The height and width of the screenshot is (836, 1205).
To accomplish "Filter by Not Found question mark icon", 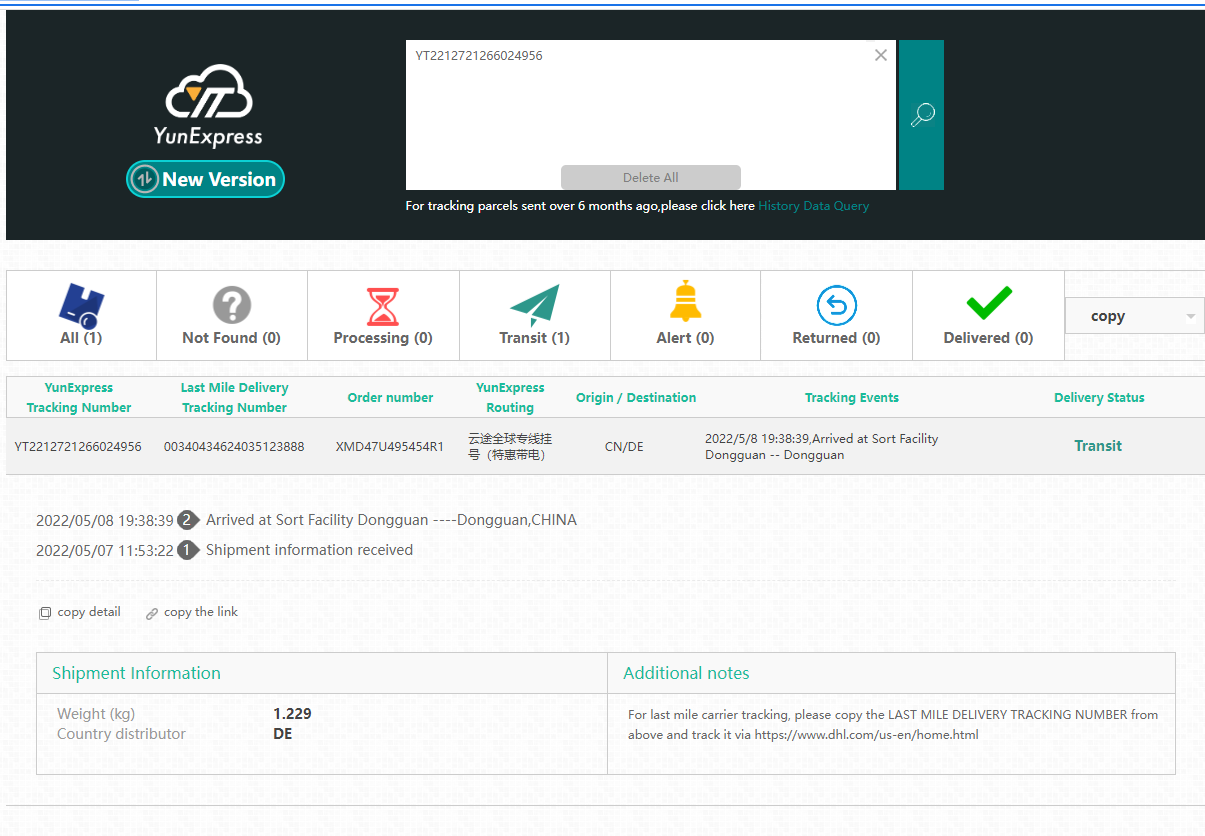I will (x=231, y=306).
